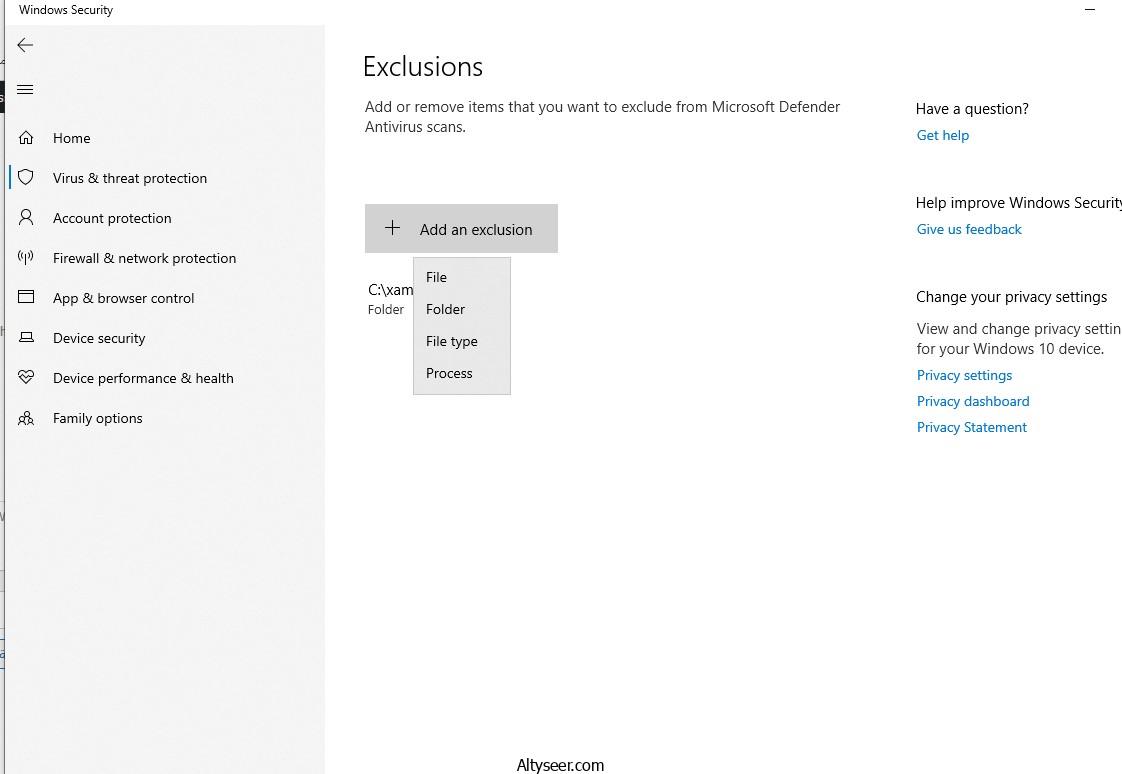This screenshot has height=774, width=1122.
Task: Click the Device performance & health heart icon
Action: (x=26, y=378)
